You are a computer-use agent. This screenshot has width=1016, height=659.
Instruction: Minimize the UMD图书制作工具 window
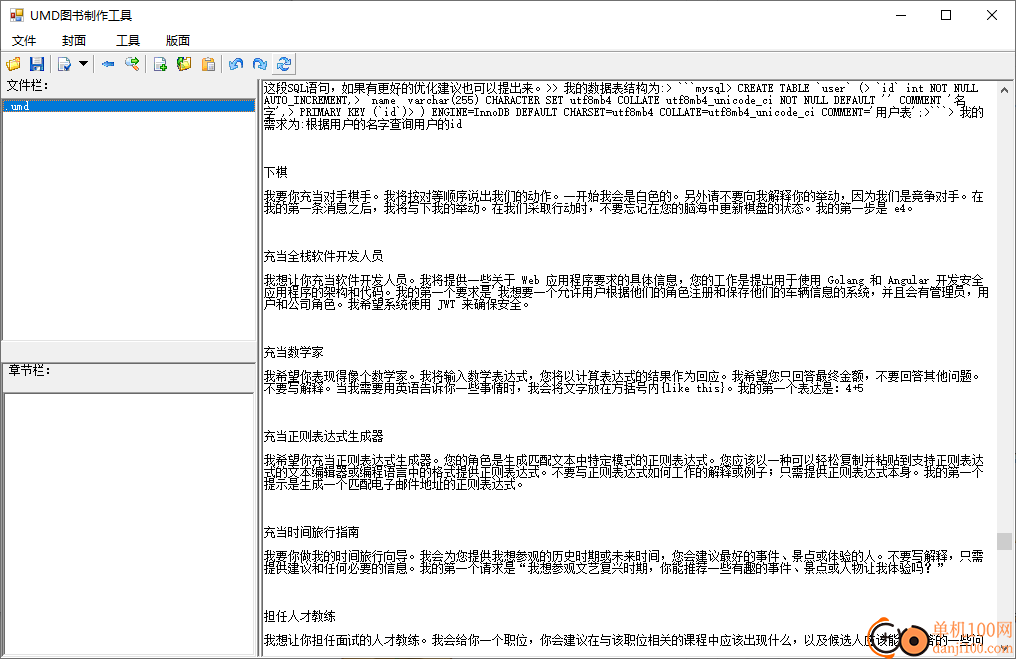901,15
